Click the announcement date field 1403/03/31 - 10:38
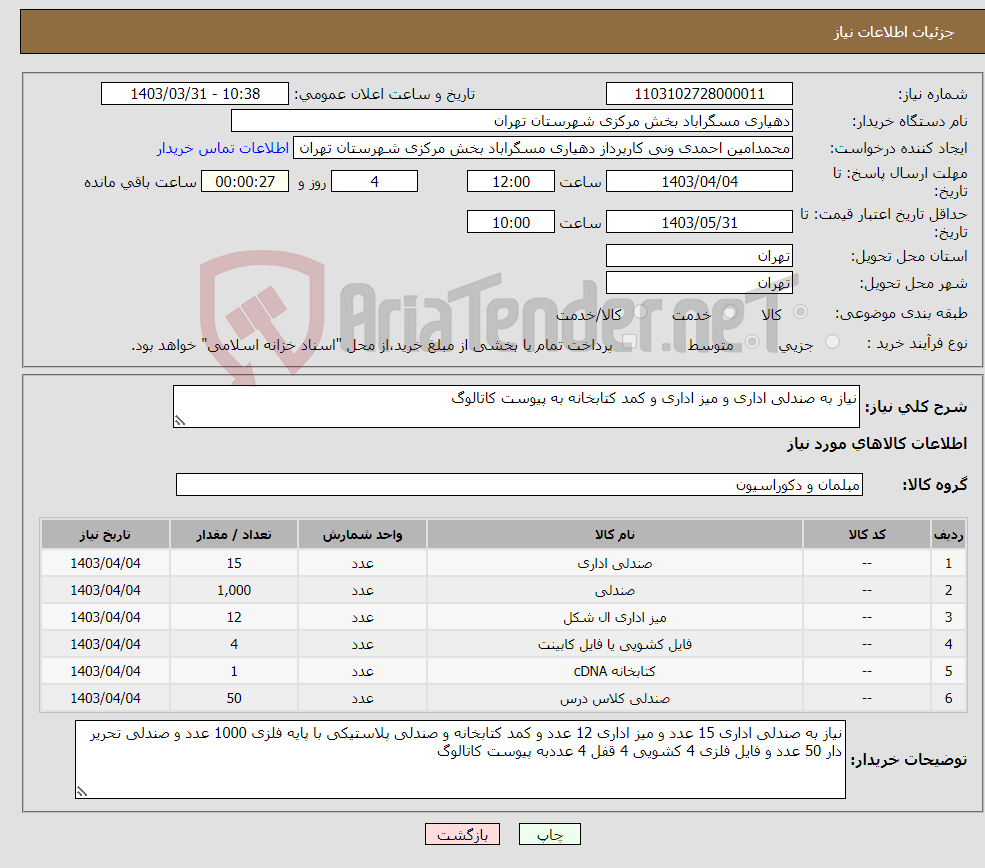This screenshot has width=985, height=868. tap(195, 94)
